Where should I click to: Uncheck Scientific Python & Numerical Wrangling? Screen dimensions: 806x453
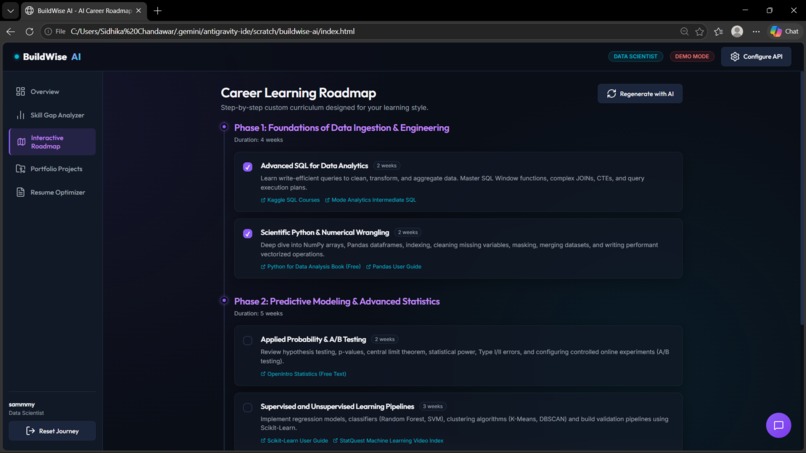(248, 233)
